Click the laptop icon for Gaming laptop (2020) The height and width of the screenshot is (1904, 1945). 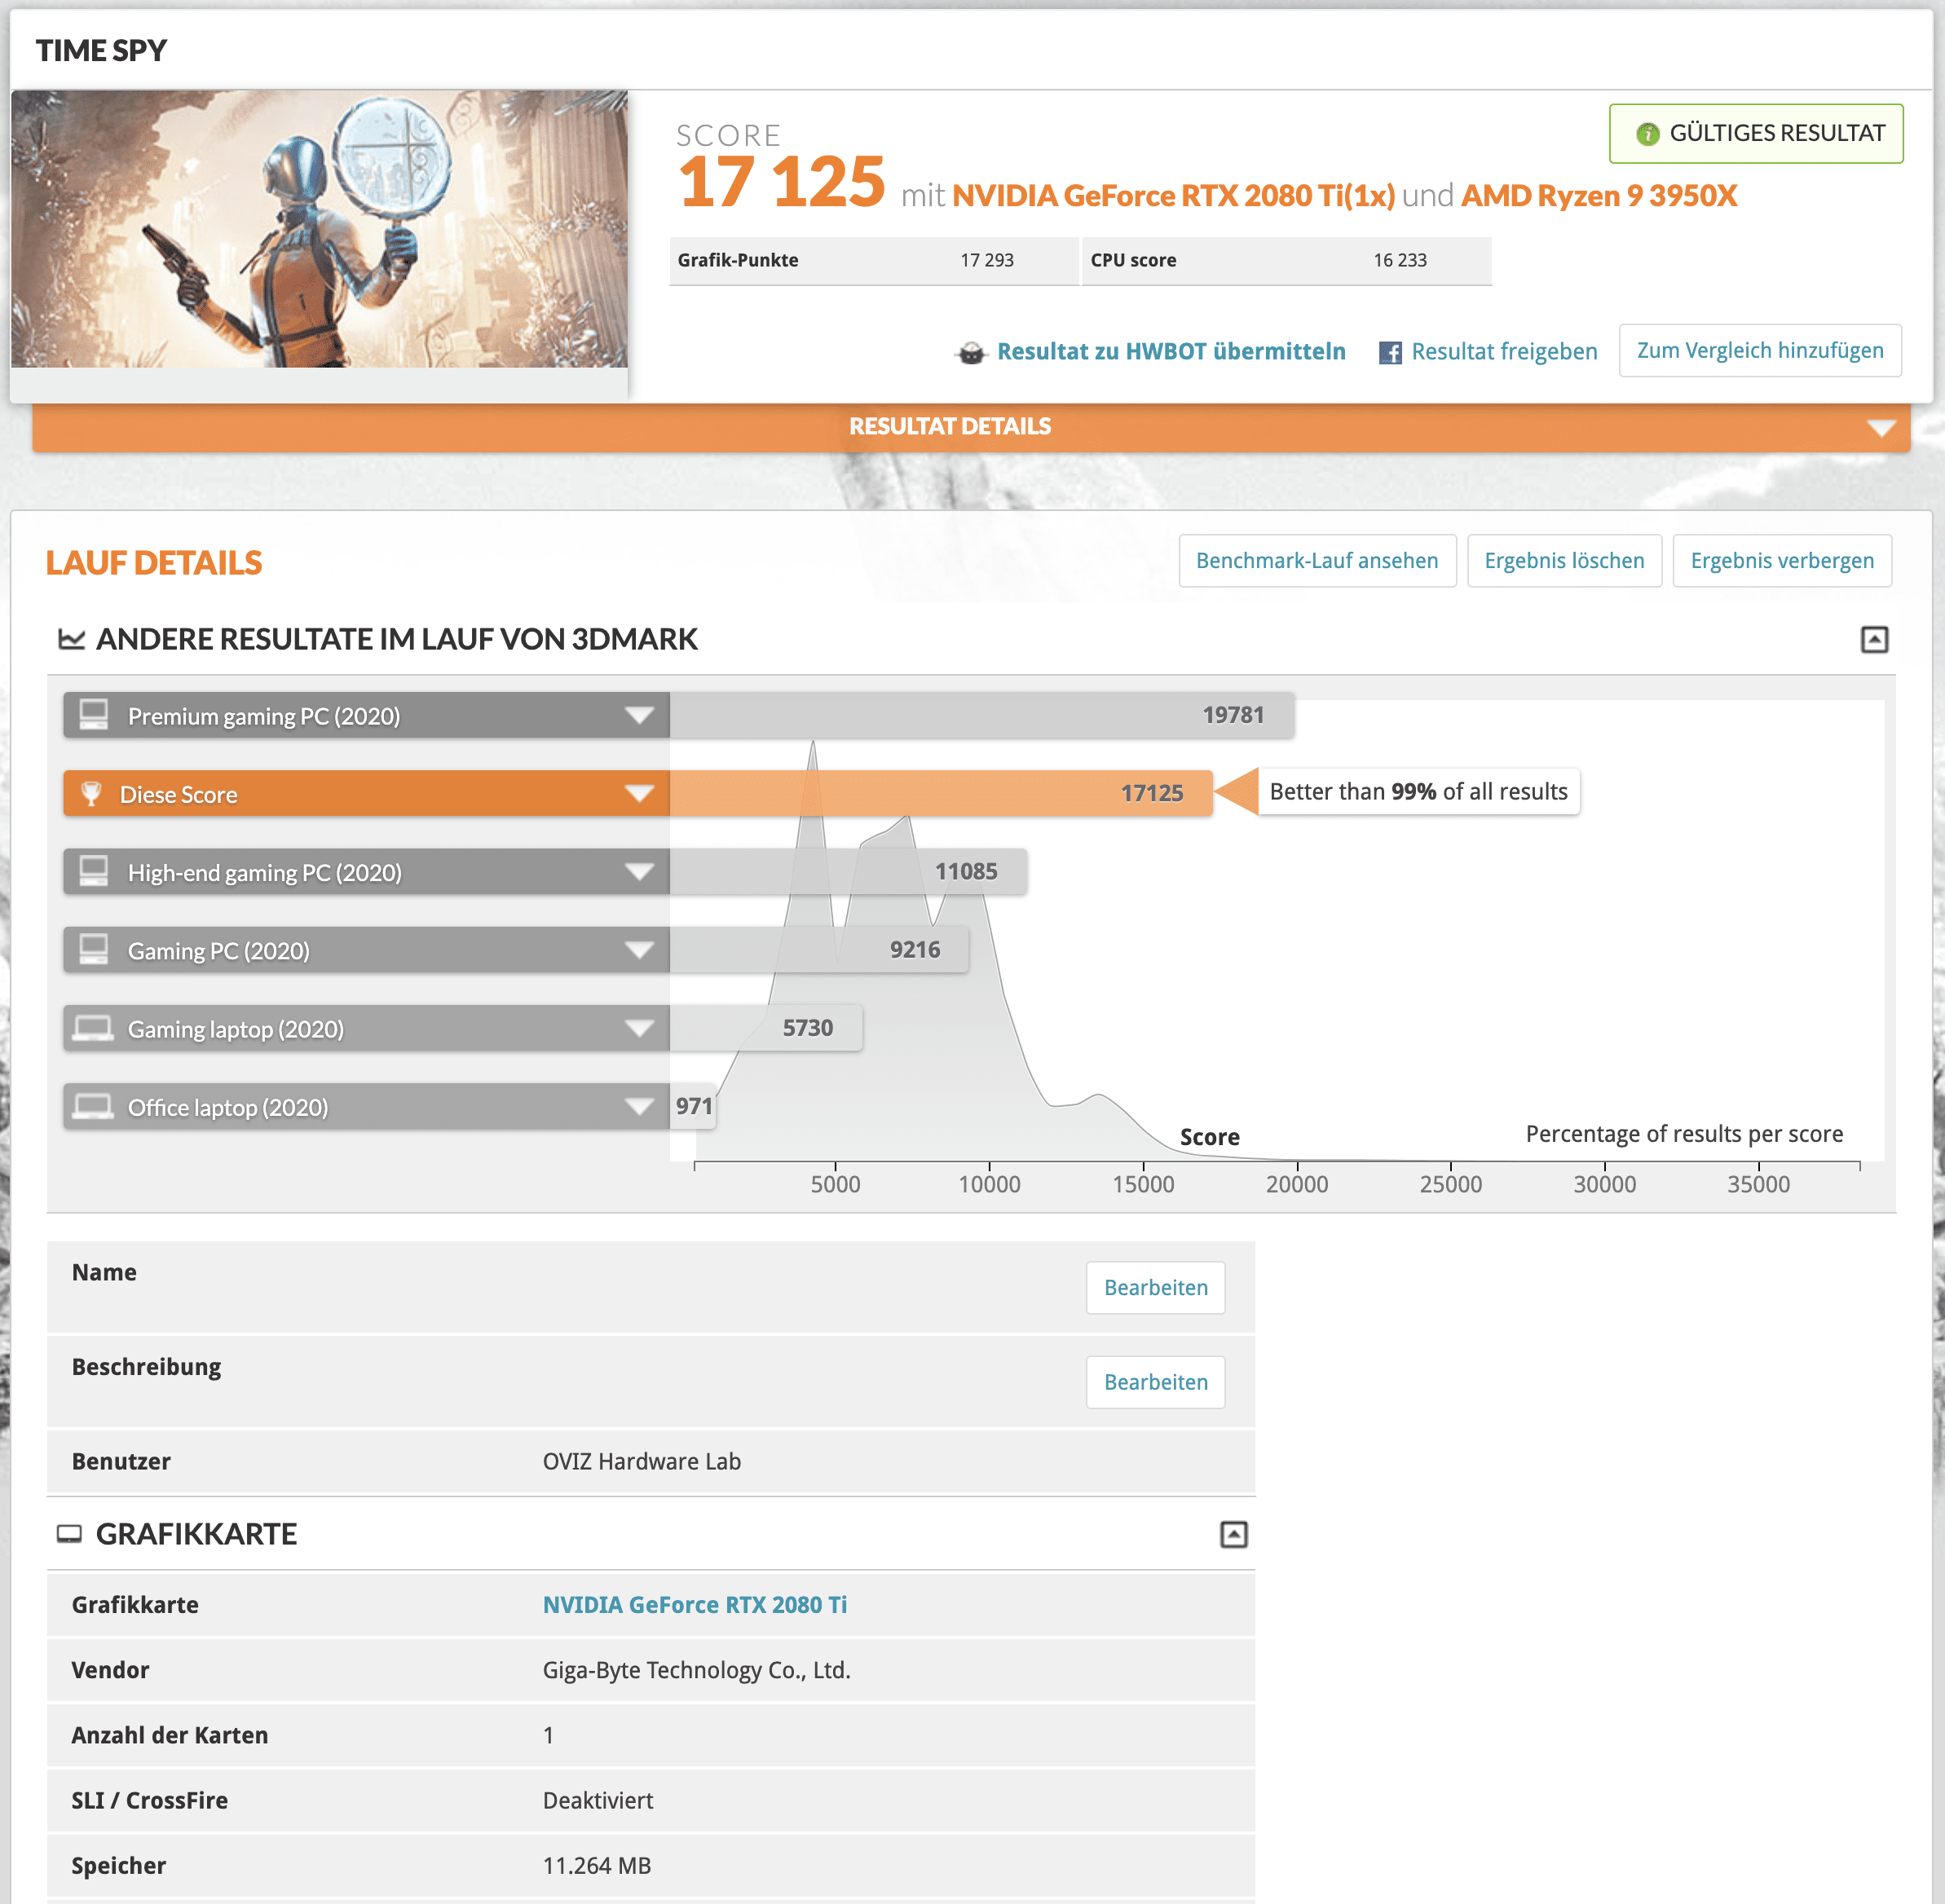coord(93,1028)
